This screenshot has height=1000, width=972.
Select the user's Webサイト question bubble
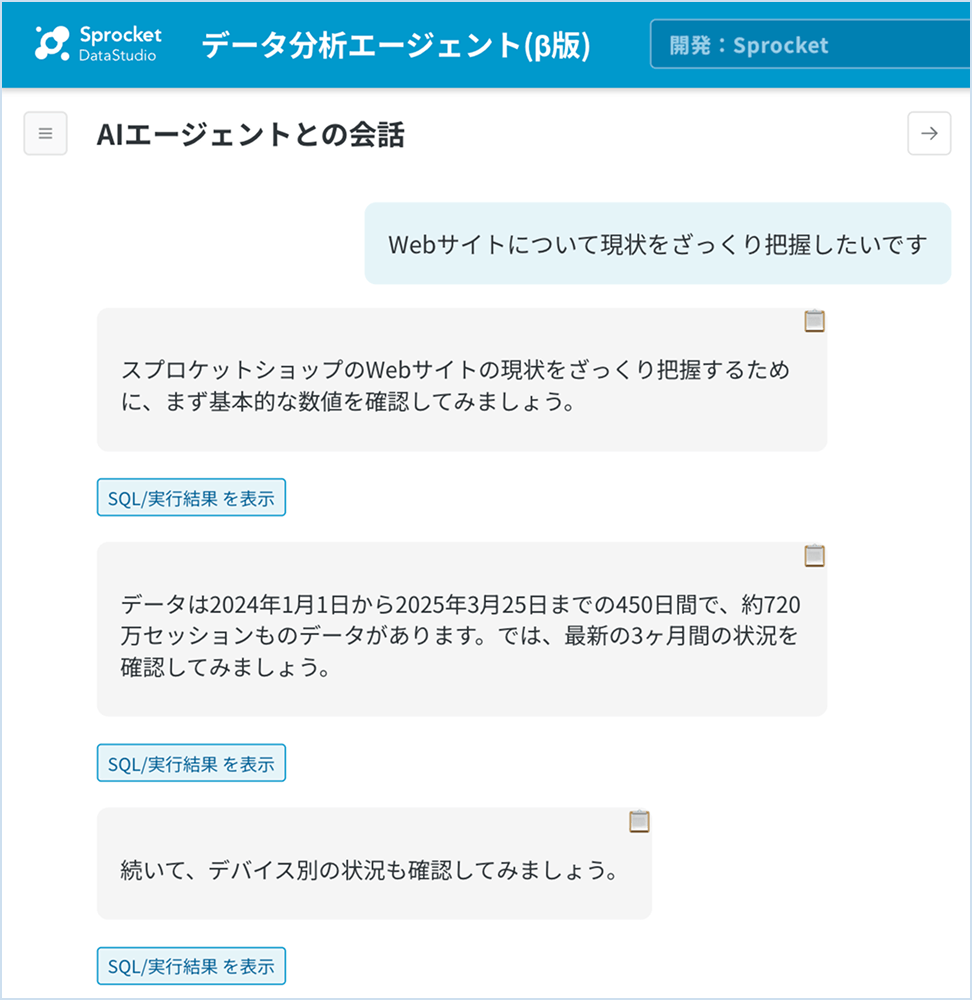tap(657, 244)
